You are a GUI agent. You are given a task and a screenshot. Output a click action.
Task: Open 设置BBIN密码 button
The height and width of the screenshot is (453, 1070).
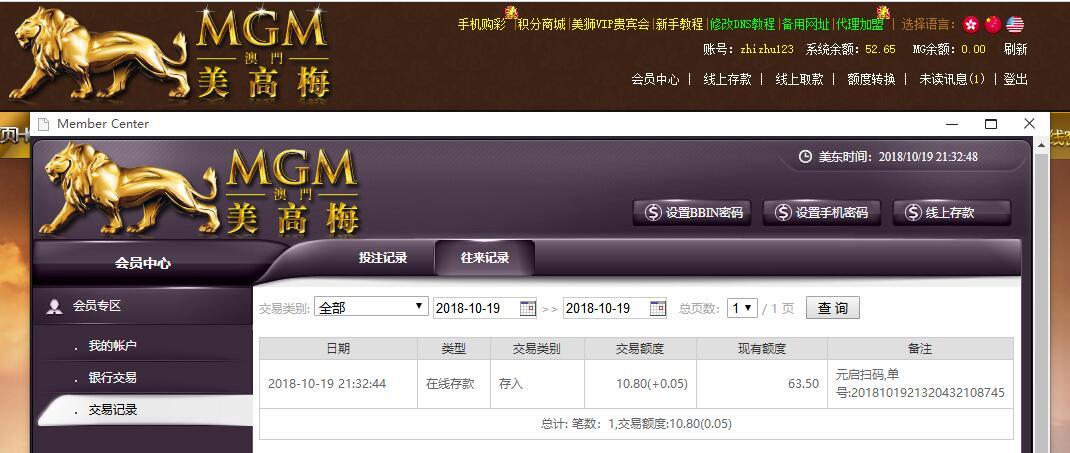(693, 213)
